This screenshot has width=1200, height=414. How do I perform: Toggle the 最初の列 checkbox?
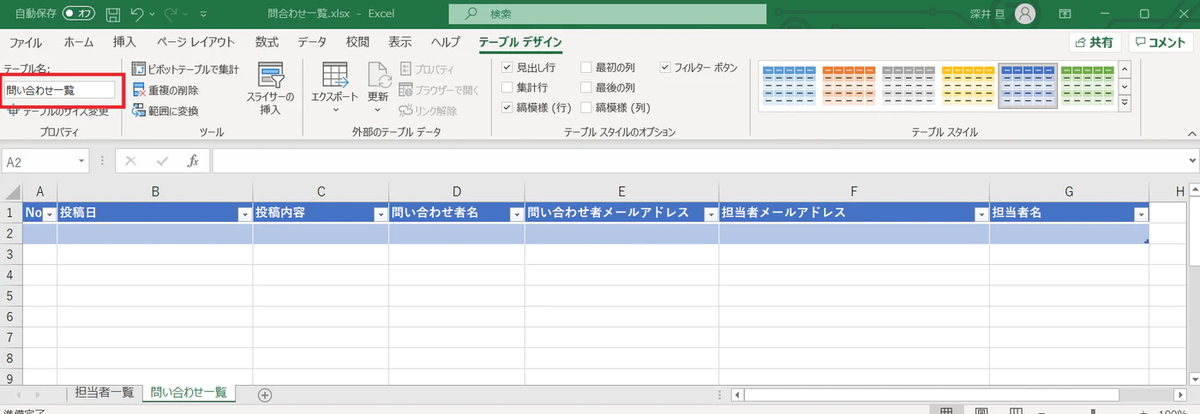pos(586,68)
